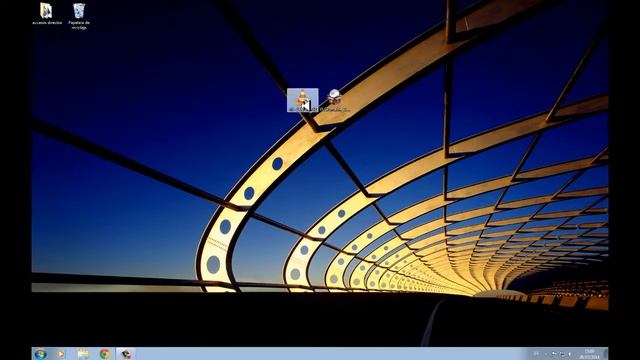
Task: Select the desktop icon beside the VLC file
Action: (x=334, y=100)
